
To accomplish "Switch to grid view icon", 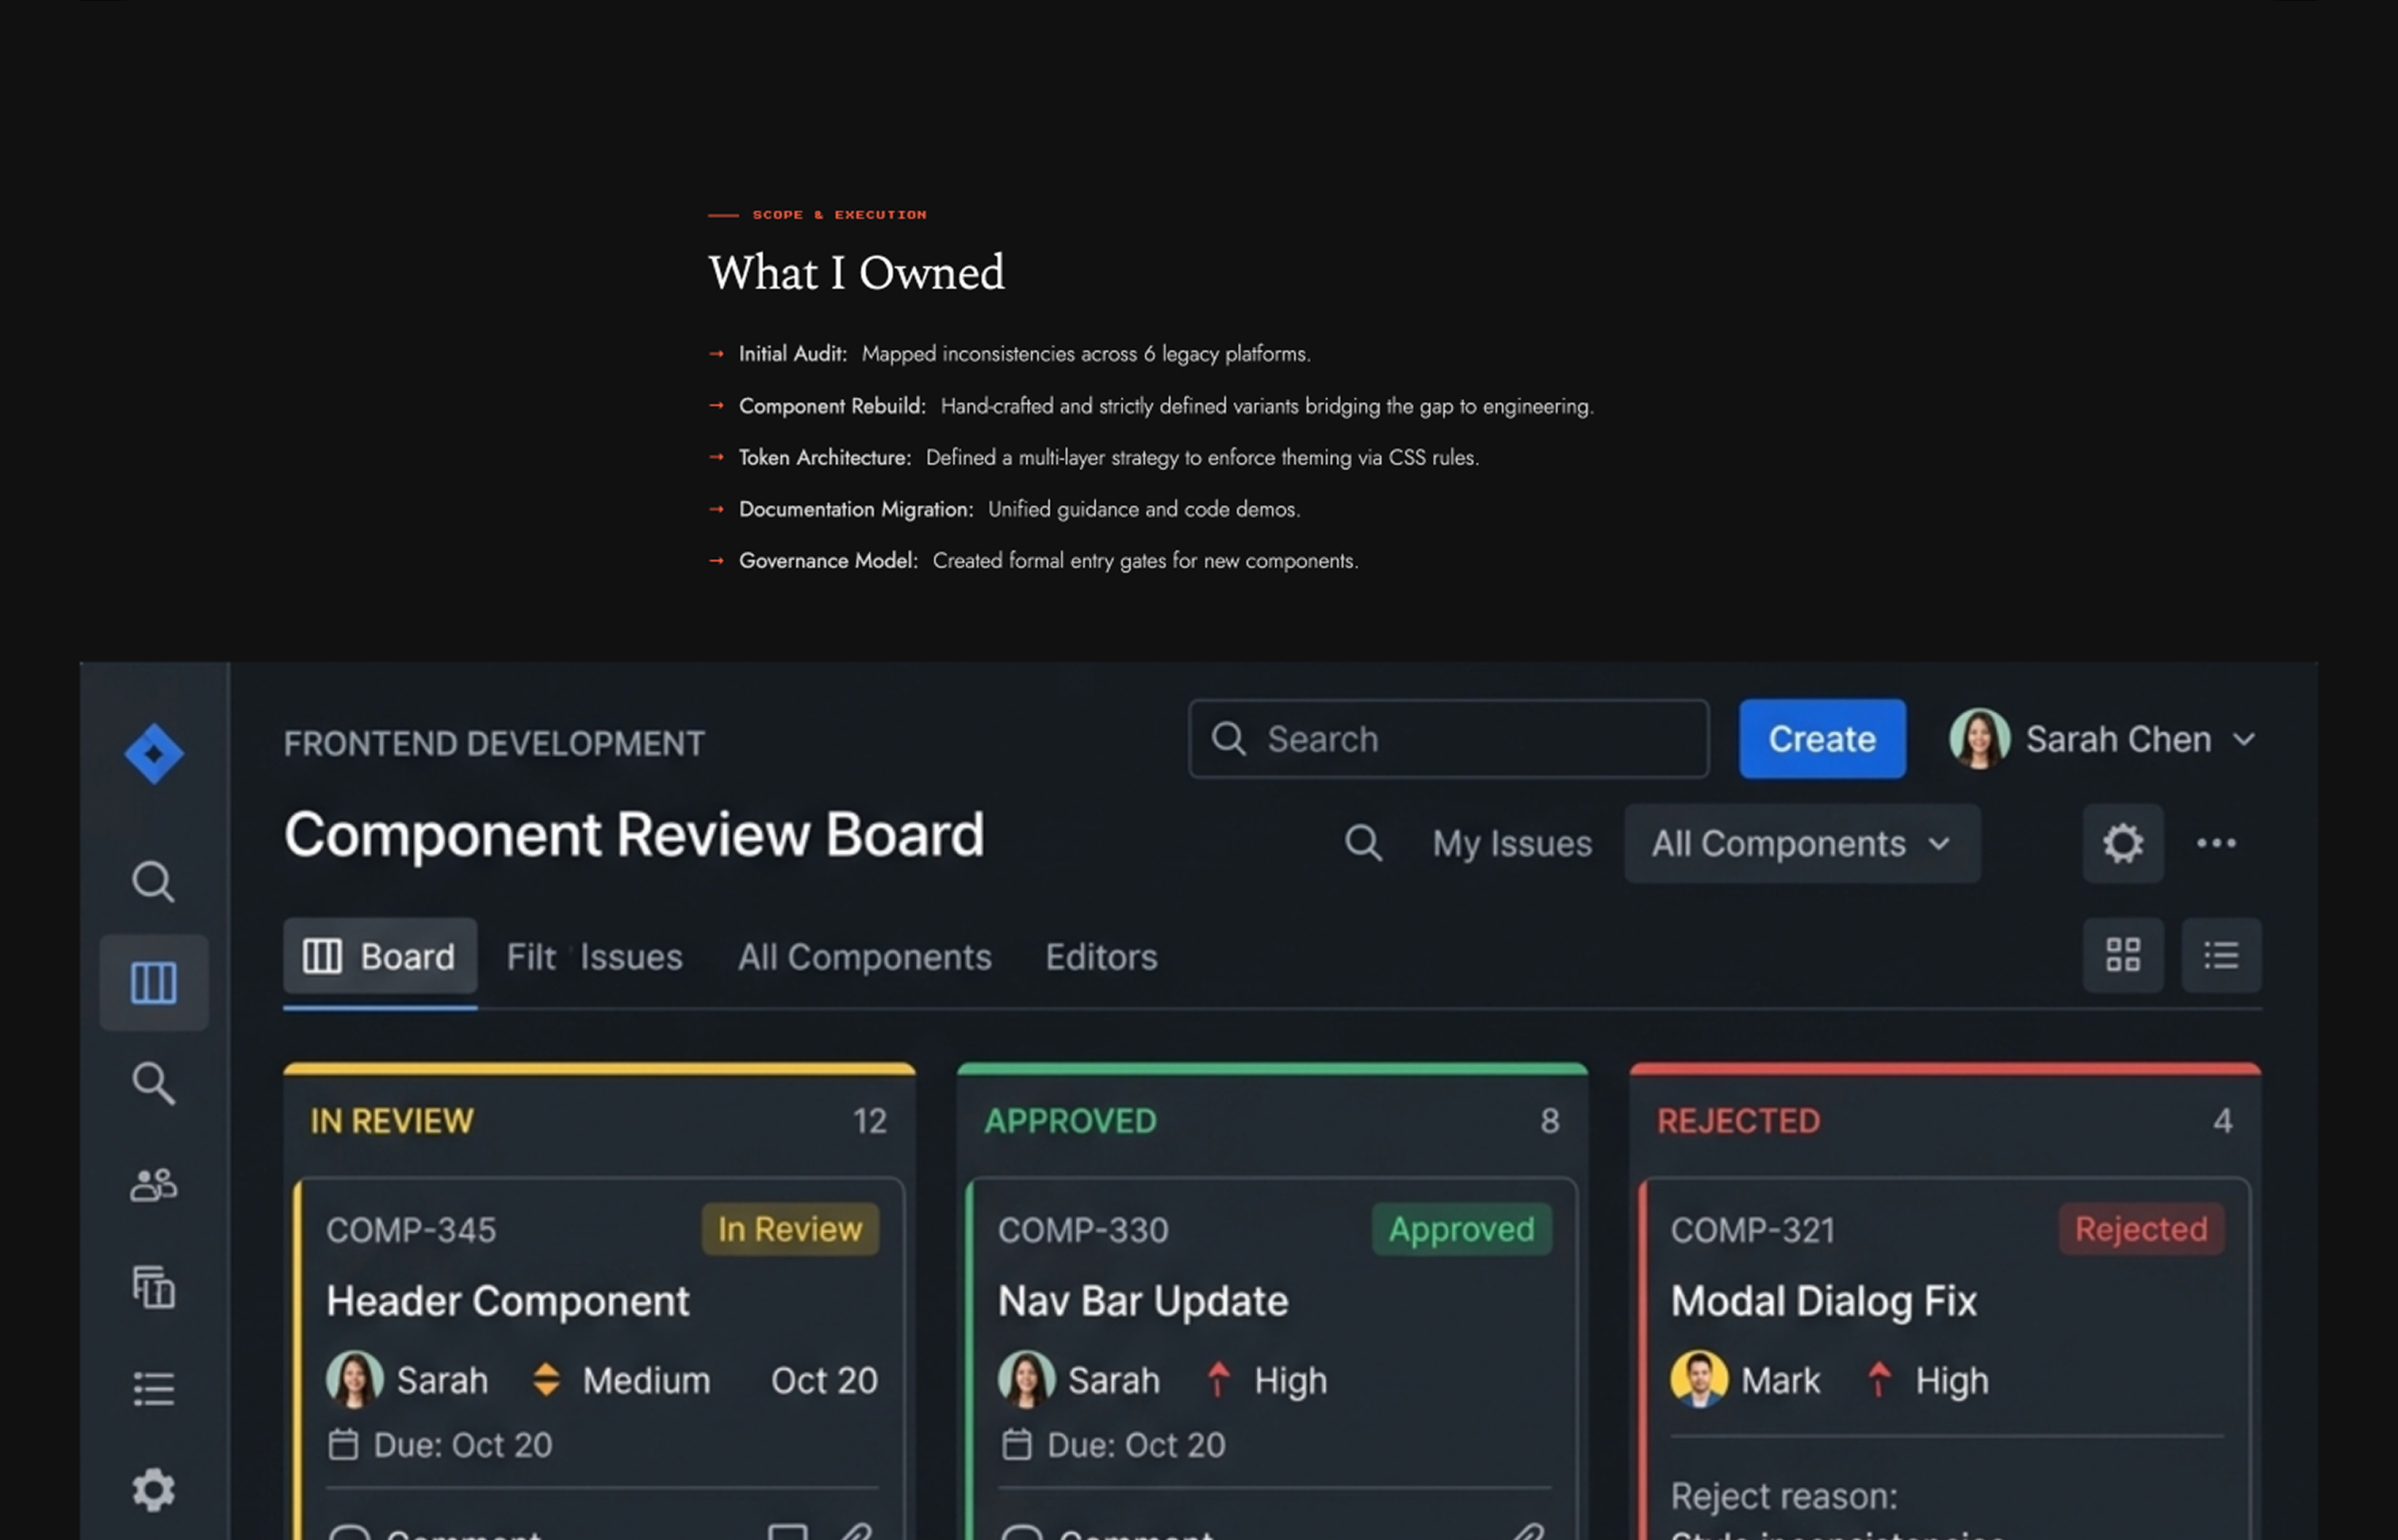I will (2123, 955).
